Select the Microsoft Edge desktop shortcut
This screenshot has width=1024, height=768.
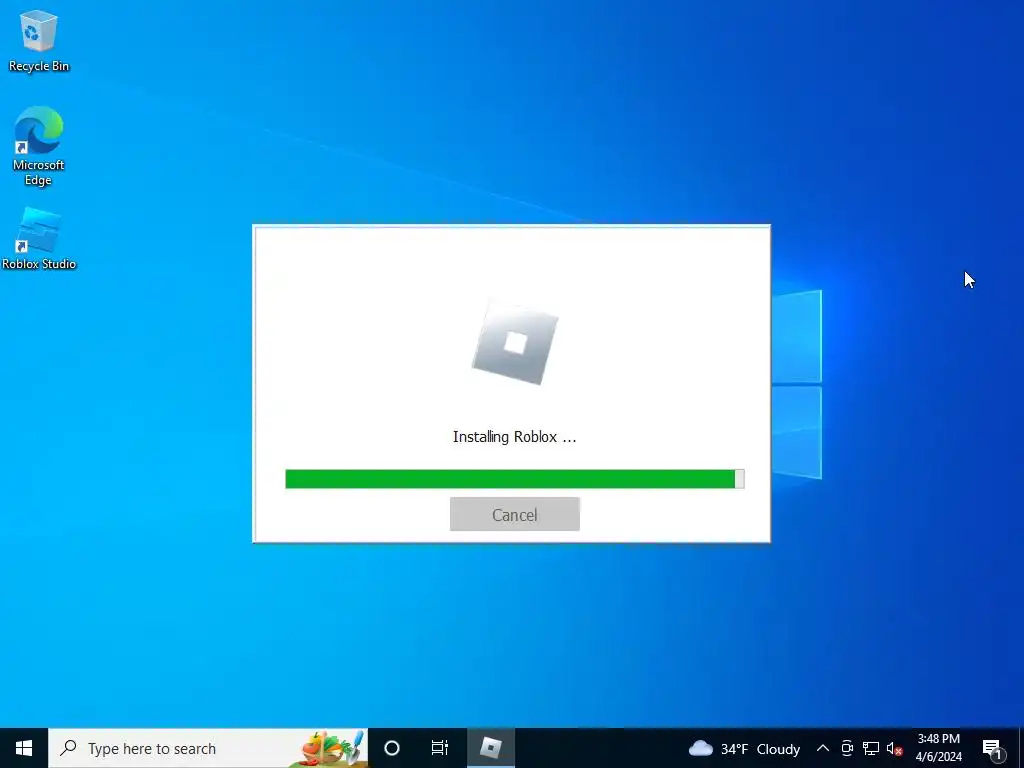point(39,146)
